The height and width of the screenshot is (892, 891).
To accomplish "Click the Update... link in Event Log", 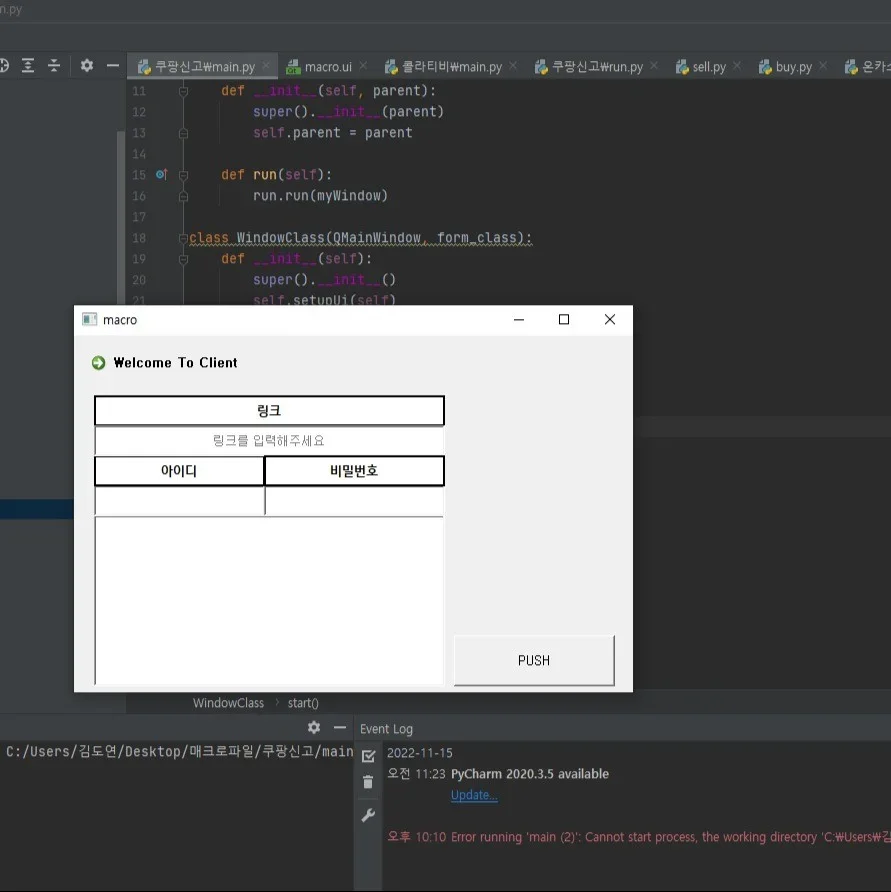I will pyautogui.click(x=474, y=795).
